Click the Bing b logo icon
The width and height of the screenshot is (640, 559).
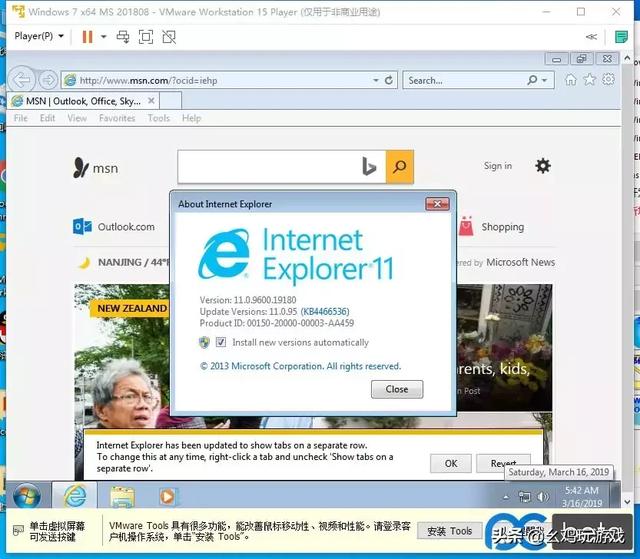(369, 166)
